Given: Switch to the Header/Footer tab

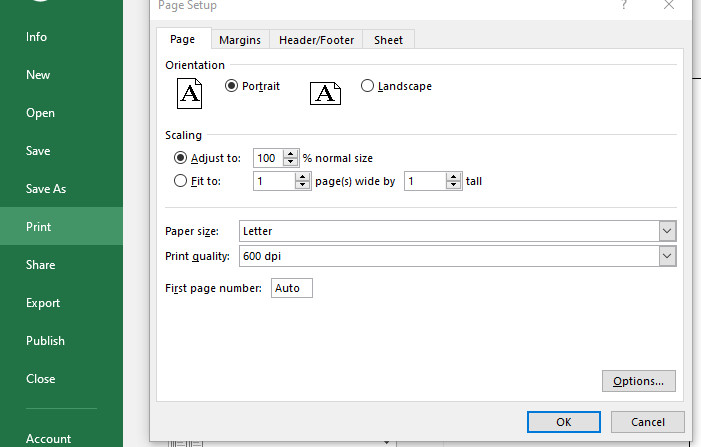Looking at the screenshot, I should 316,40.
